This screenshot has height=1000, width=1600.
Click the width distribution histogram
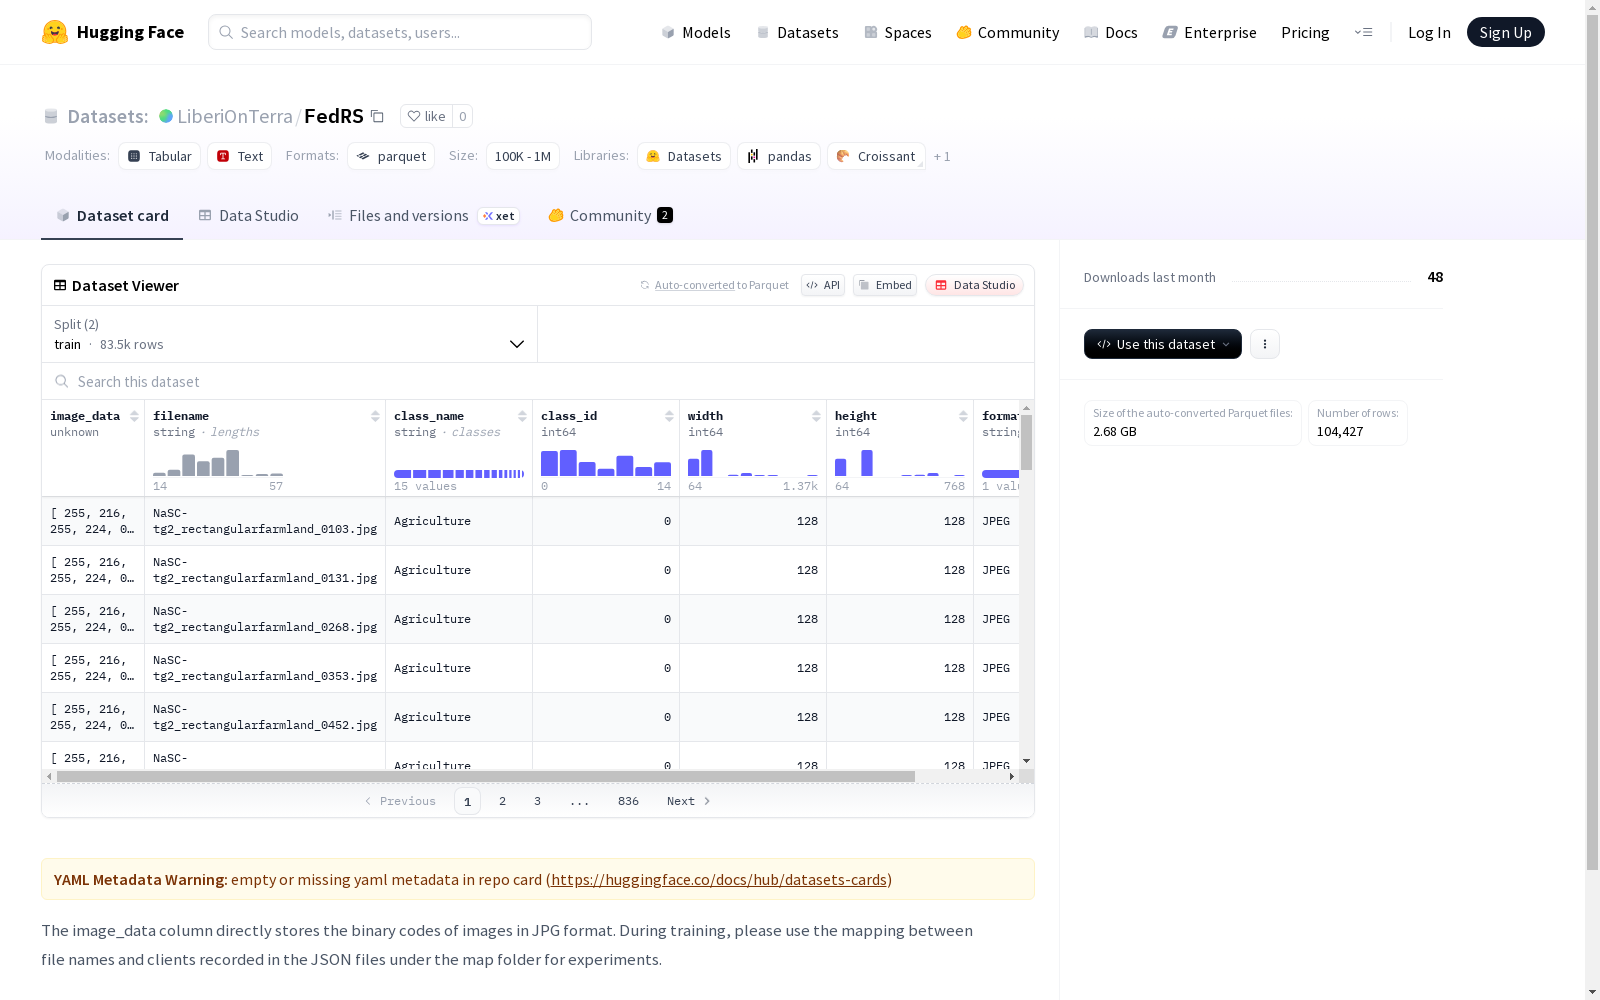coord(753,463)
